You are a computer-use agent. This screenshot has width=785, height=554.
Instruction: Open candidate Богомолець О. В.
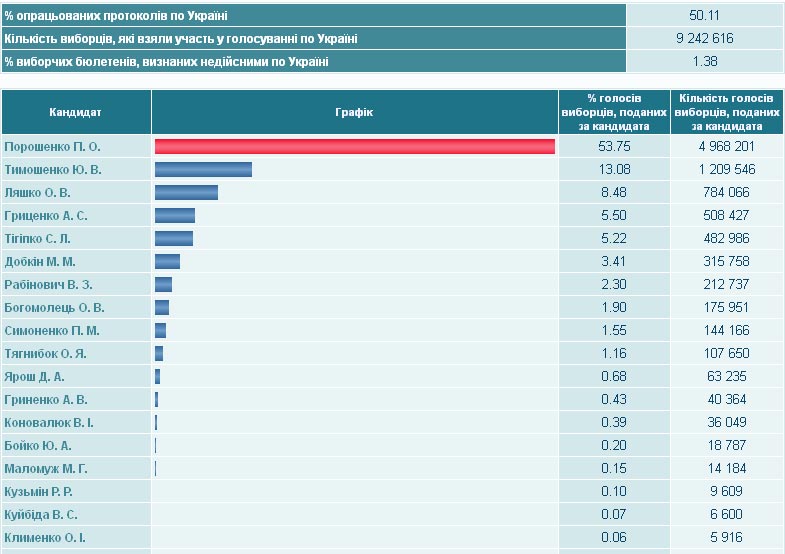click(55, 308)
